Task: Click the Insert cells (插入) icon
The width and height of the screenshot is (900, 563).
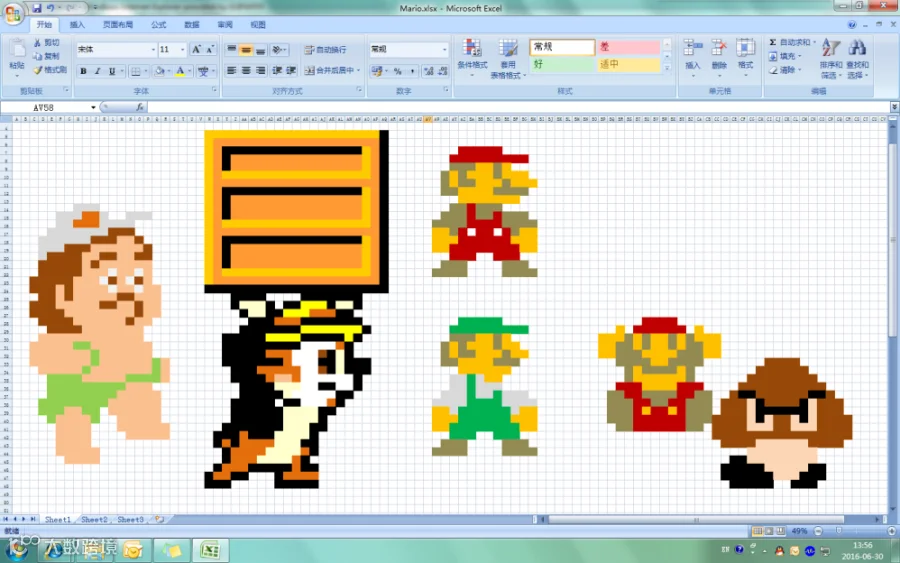Action: 693,48
